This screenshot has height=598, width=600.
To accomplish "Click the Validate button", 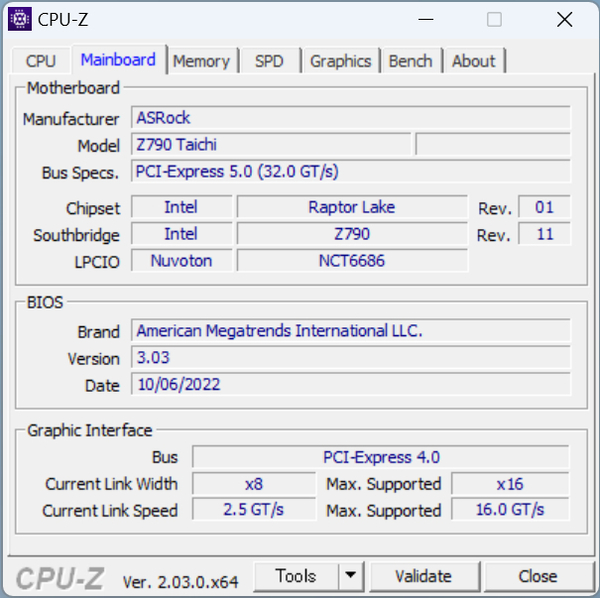I will pyautogui.click(x=424, y=576).
